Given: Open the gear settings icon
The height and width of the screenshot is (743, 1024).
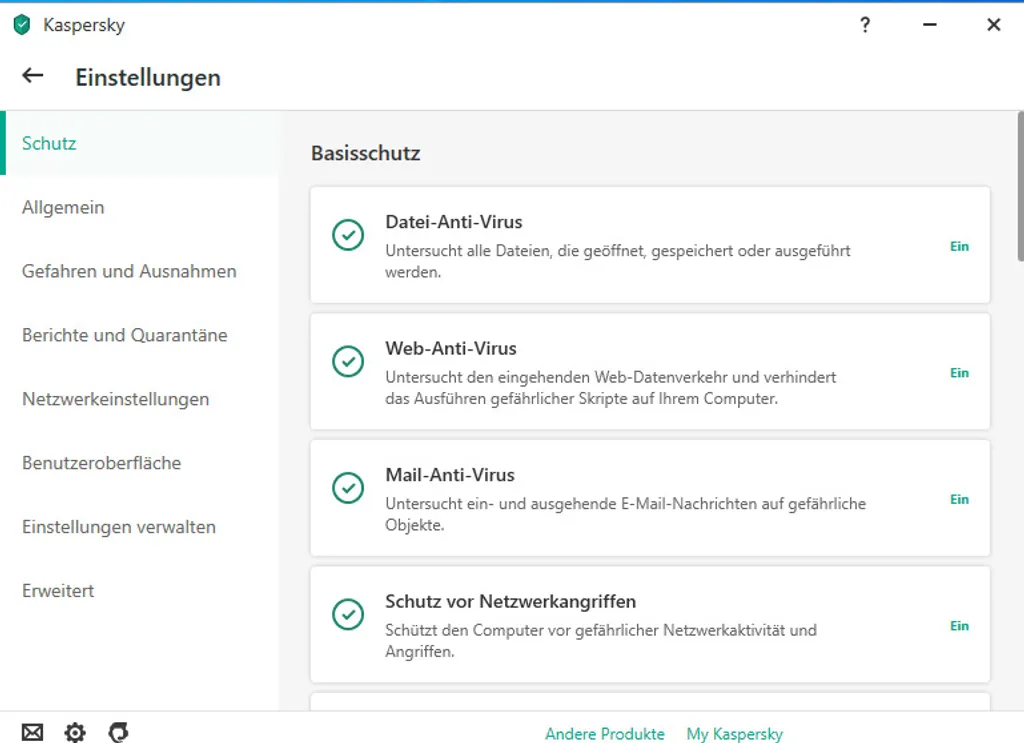Looking at the screenshot, I should point(75,732).
